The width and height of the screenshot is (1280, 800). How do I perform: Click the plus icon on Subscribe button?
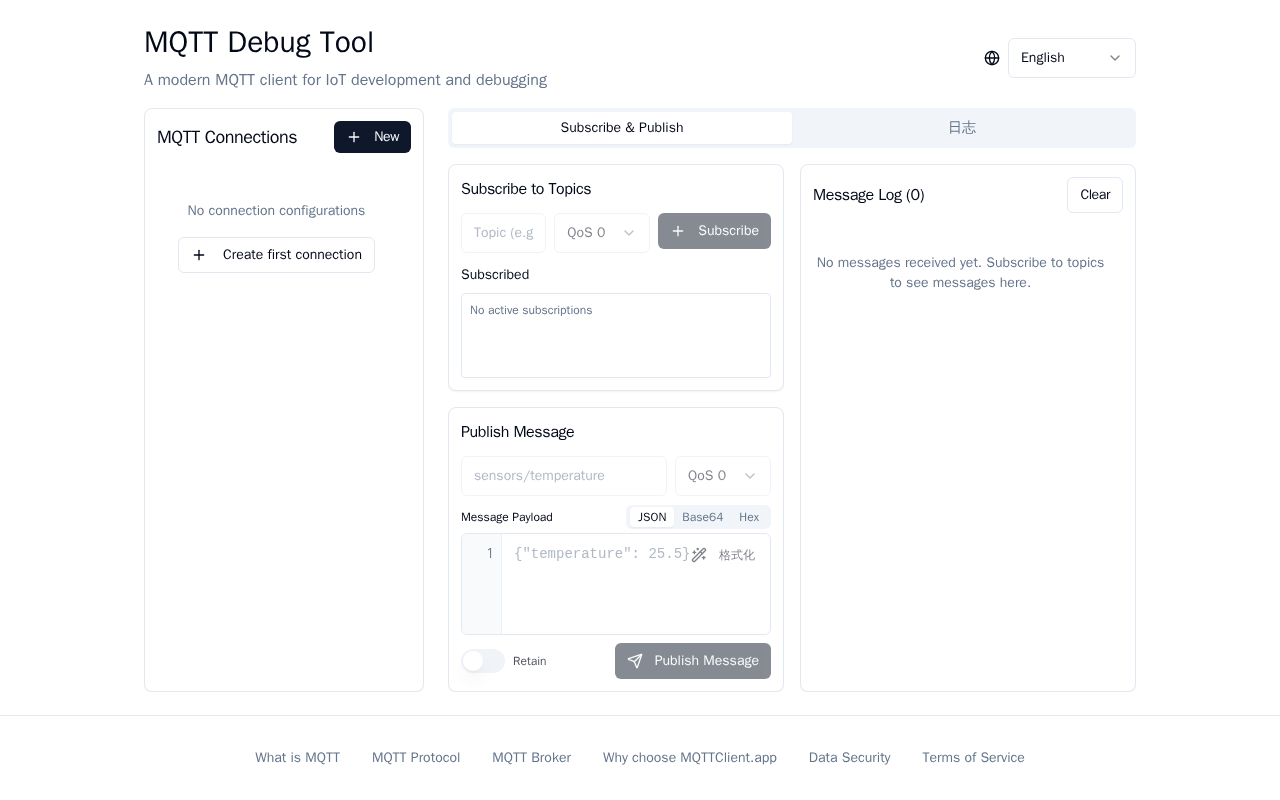pos(678,231)
